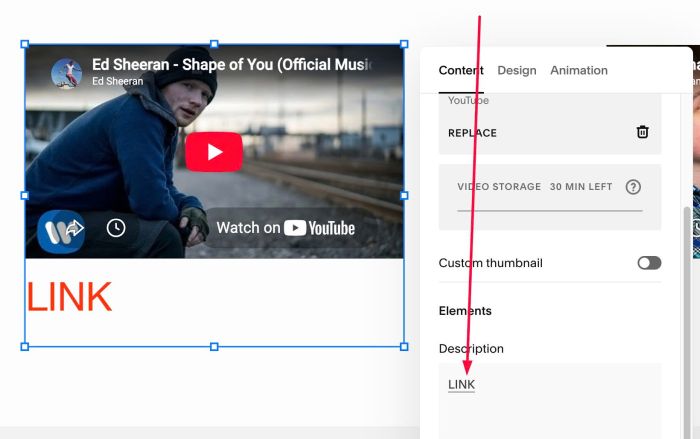Open the video title link
This screenshot has width=700, height=439.
(232, 64)
